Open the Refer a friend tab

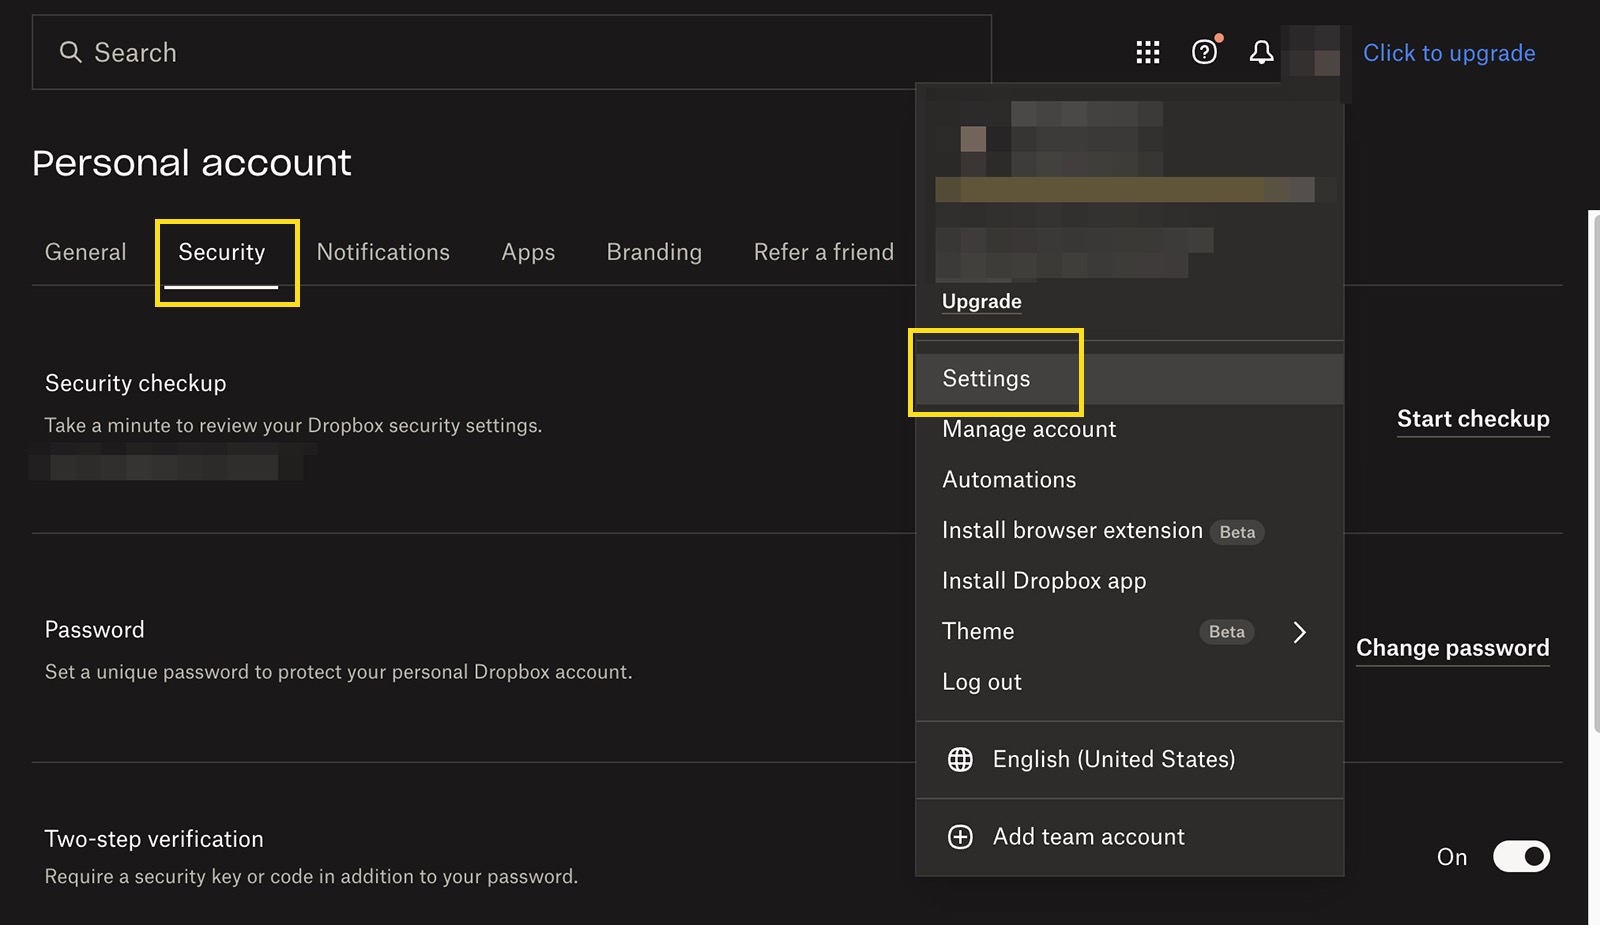pyautogui.click(x=824, y=252)
